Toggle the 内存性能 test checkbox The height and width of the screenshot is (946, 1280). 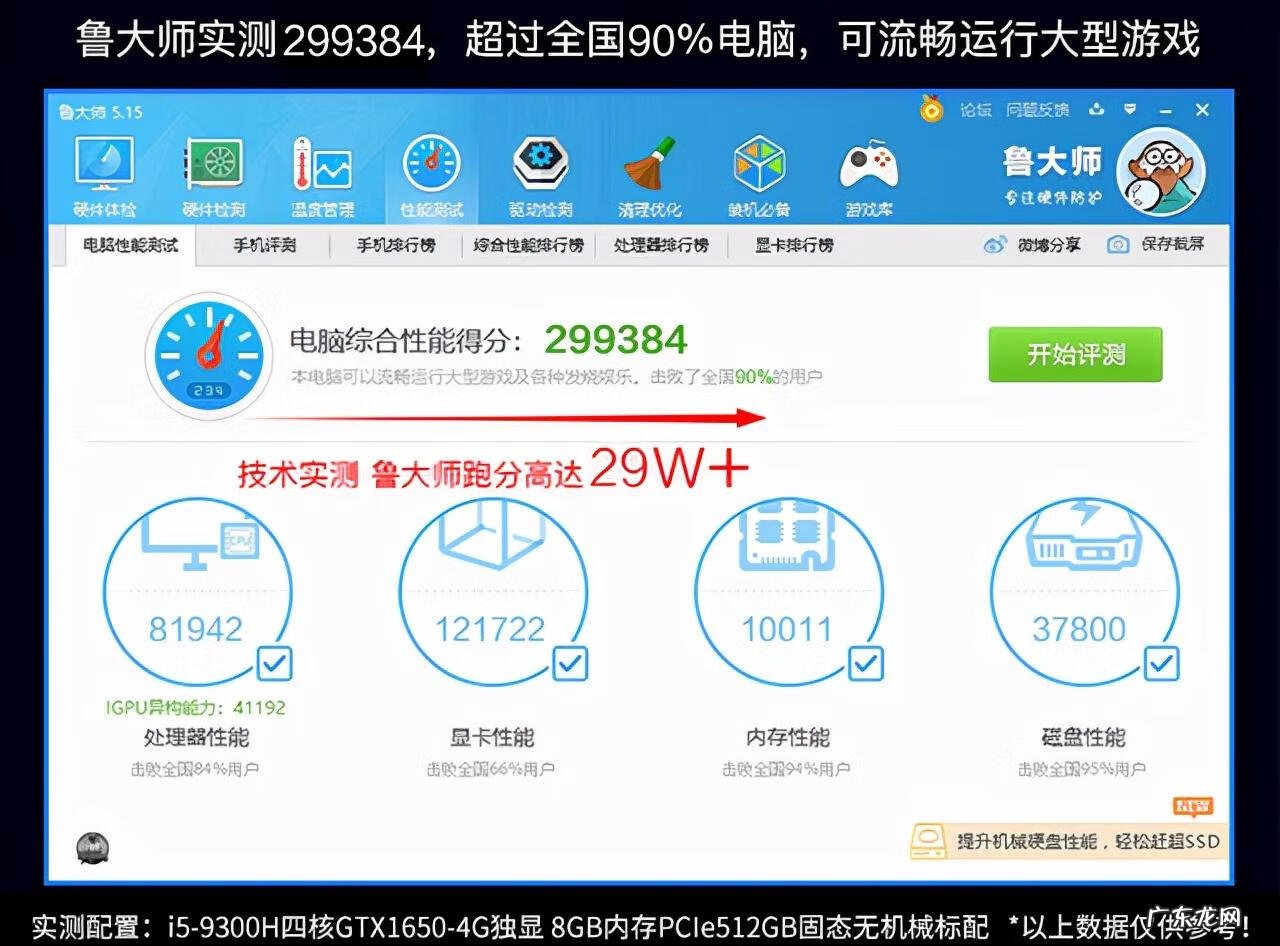pyautogui.click(x=866, y=662)
